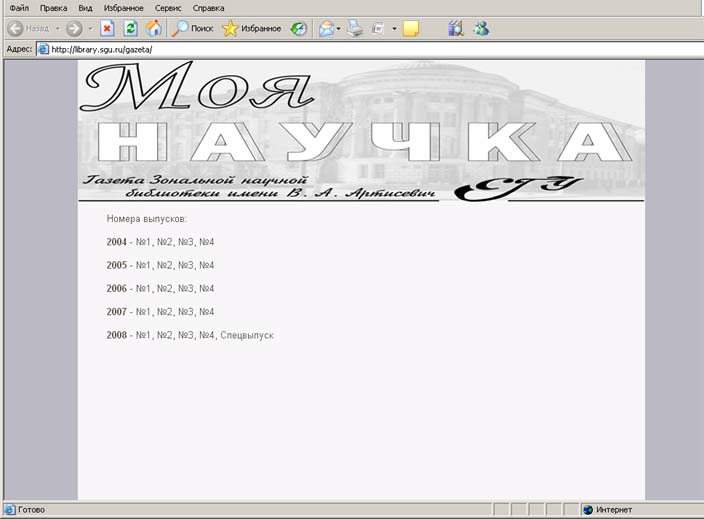Open the Вид menu
The image size is (704, 519).
[x=85, y=8]
